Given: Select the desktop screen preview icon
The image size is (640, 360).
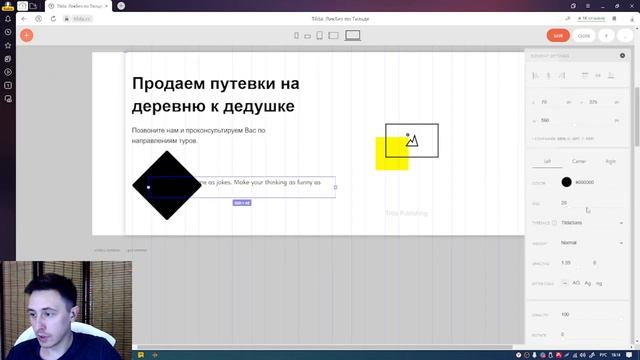Looking at the screenshot, I should tap(353, 36).
